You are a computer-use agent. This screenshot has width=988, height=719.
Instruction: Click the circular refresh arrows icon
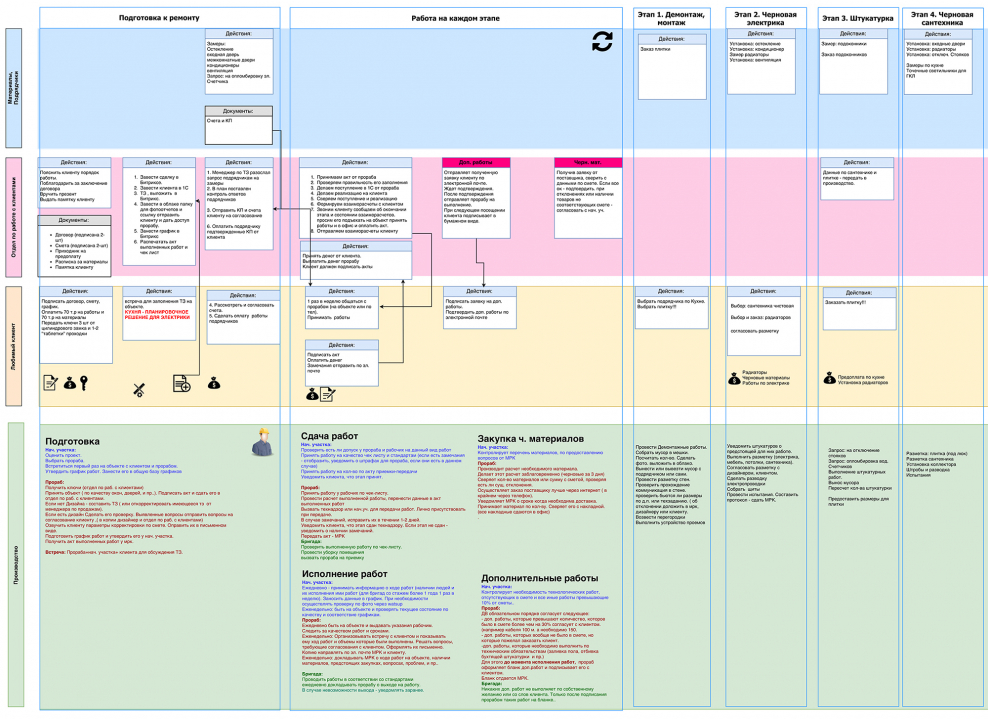point(601,41)
